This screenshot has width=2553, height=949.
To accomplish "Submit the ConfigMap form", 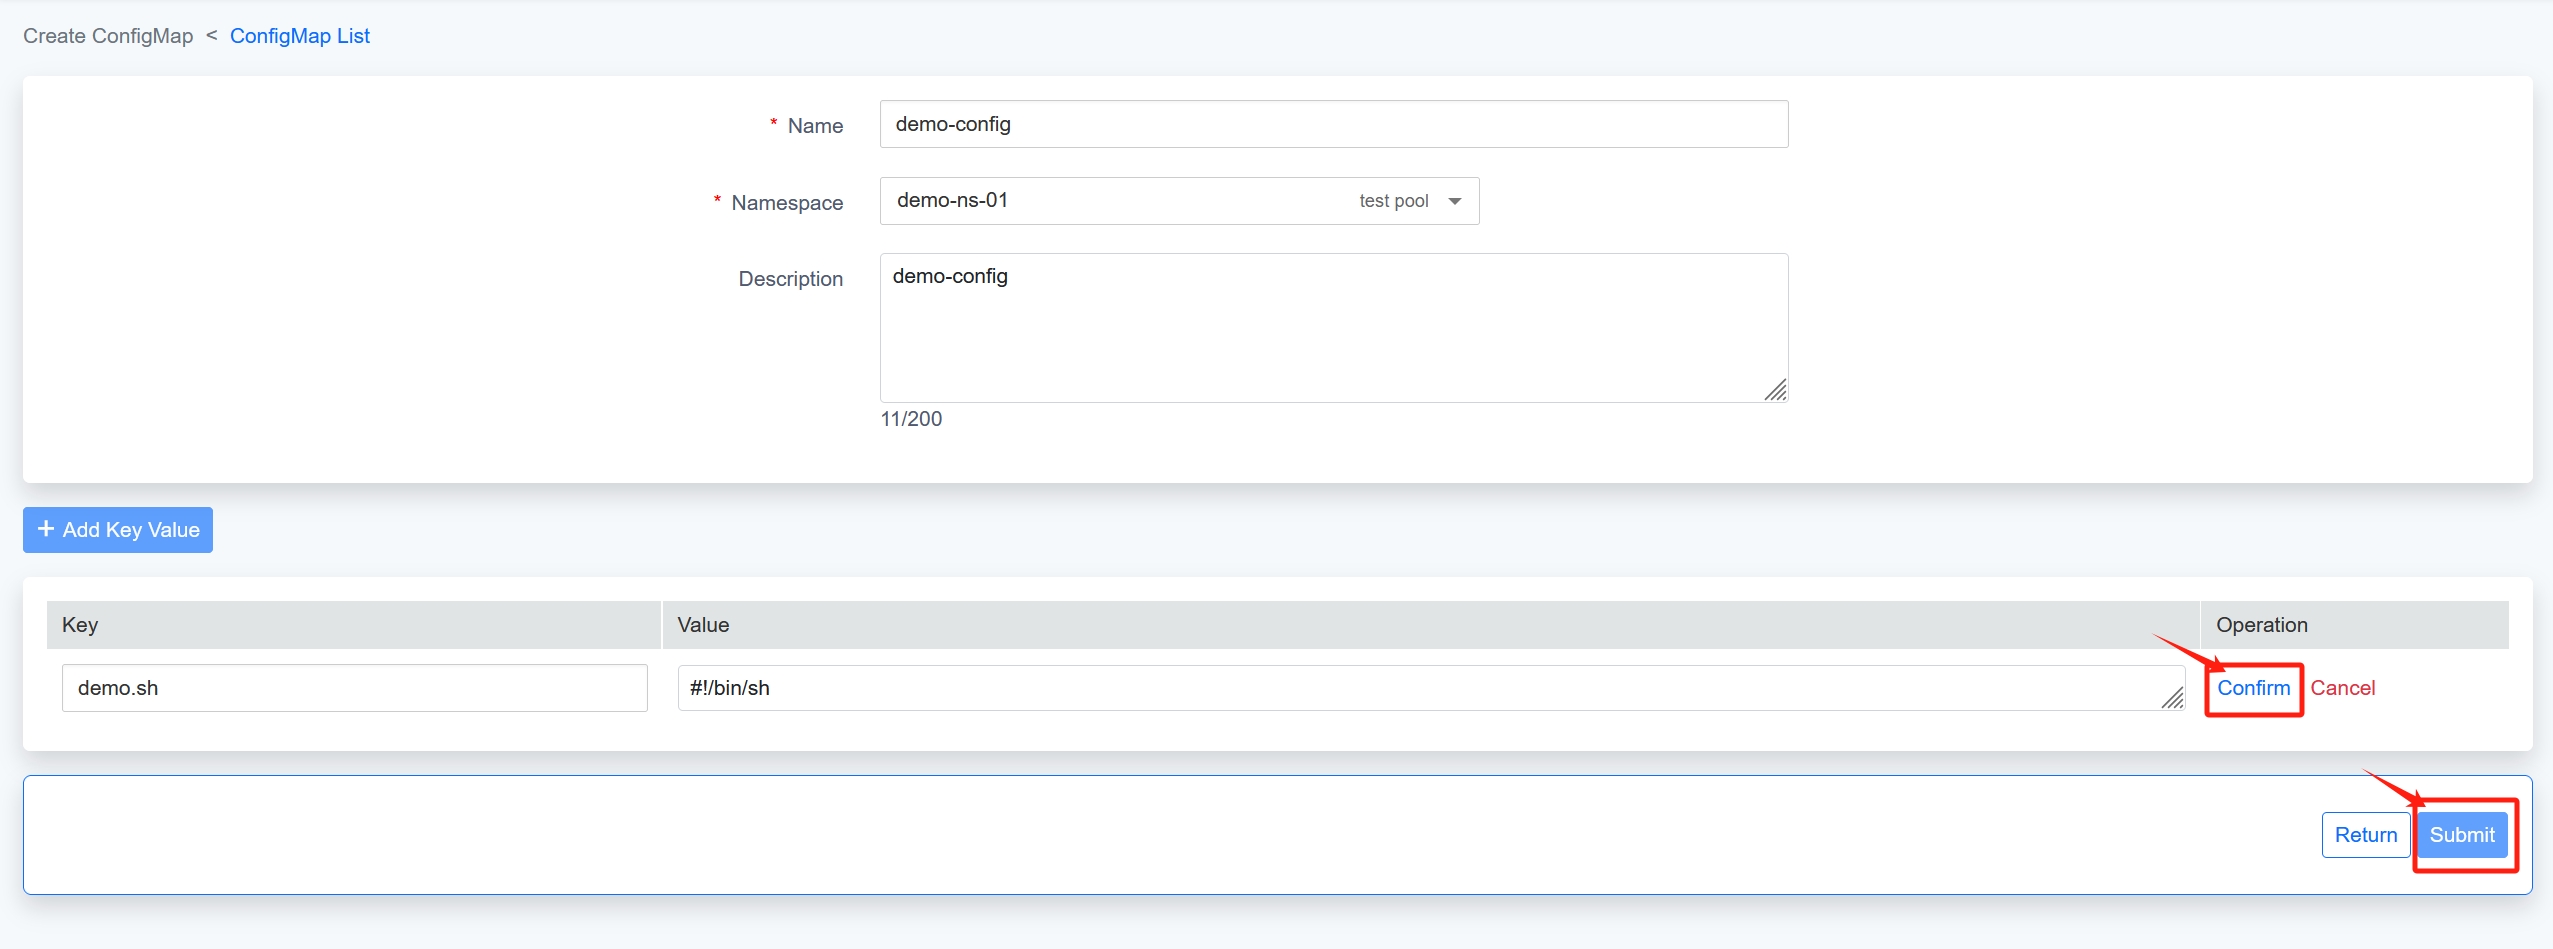I will tap(2461, 835).
